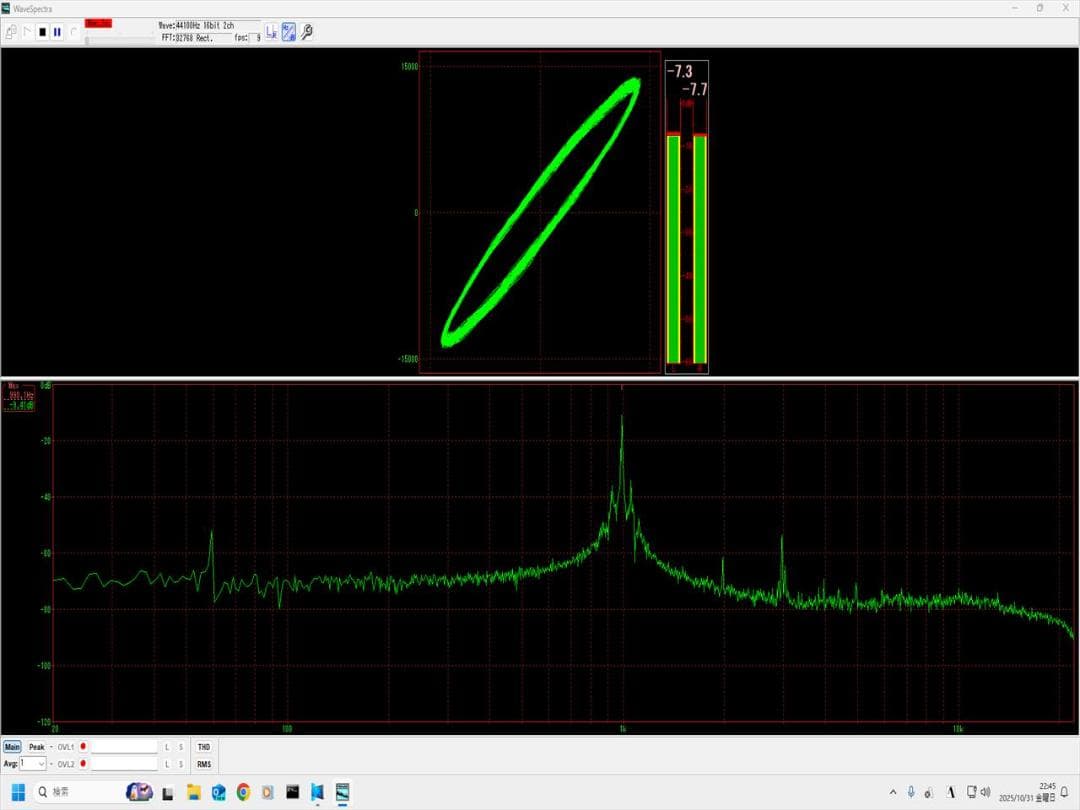The height and width of the screenshot is (810, 1080).
Task: Open the settings wrench icon
Action: click(307, 32)
